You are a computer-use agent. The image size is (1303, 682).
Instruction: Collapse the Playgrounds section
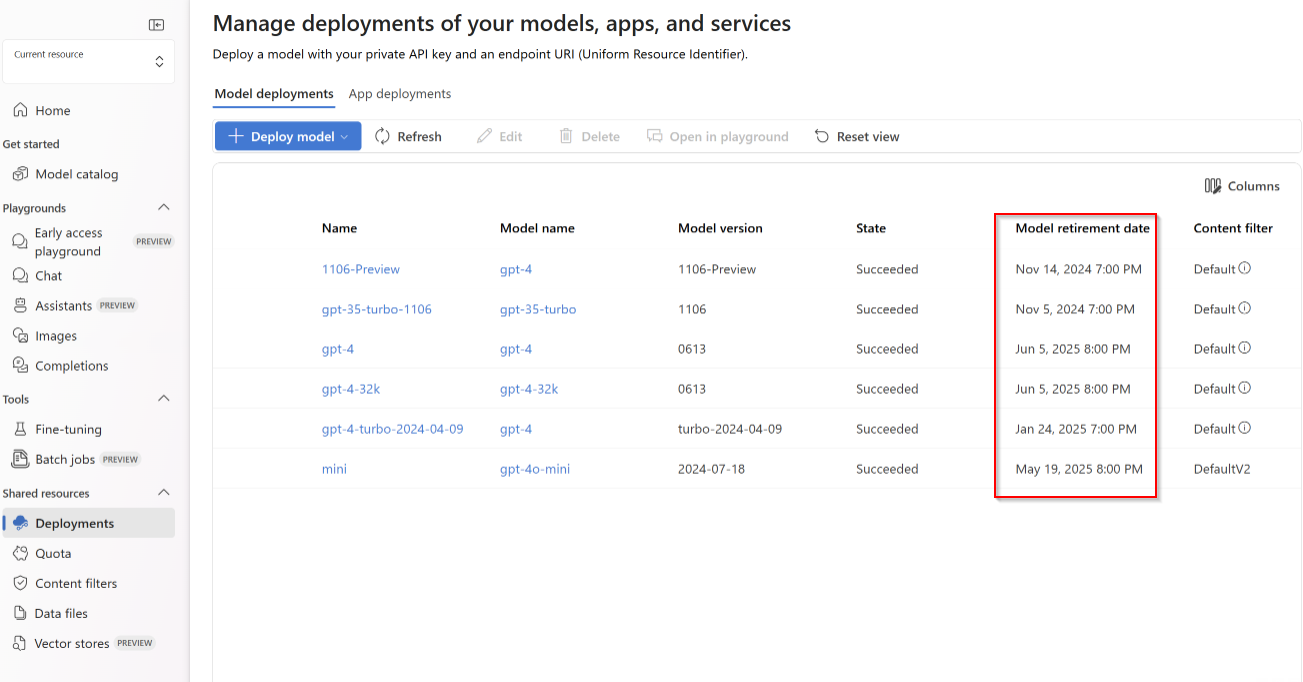tap(164, 208)
